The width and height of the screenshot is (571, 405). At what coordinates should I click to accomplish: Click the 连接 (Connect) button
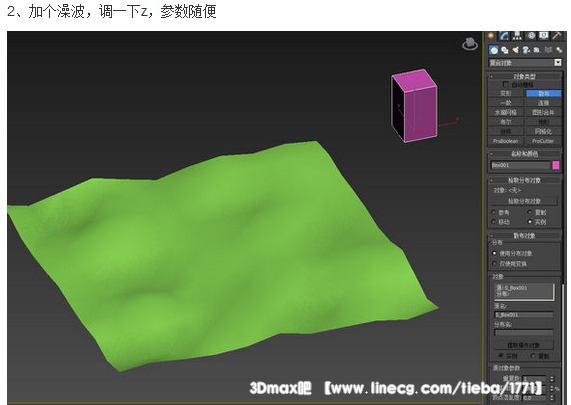tap(543, 103)
